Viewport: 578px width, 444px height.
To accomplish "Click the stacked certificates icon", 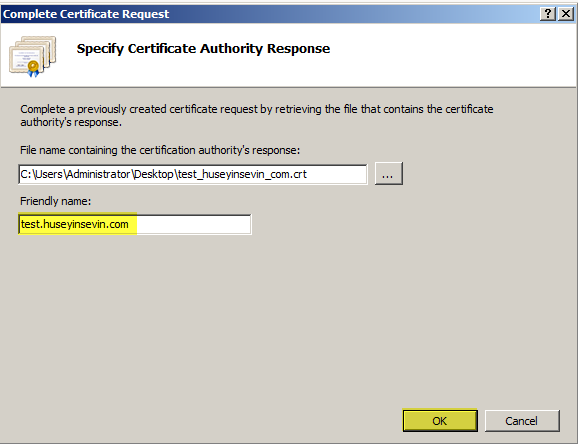I will (x=32, y=56).
